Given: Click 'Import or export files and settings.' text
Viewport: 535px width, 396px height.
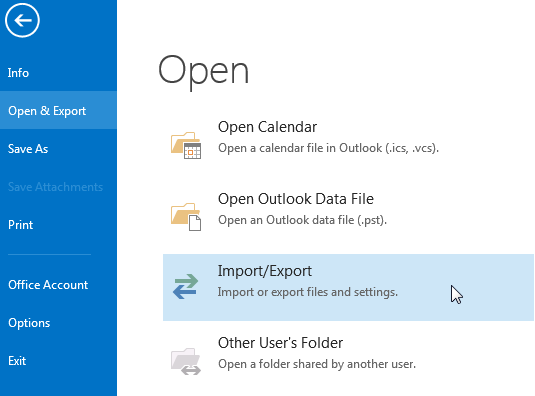Looking at the screenshot, I should (x=308, y=292).
